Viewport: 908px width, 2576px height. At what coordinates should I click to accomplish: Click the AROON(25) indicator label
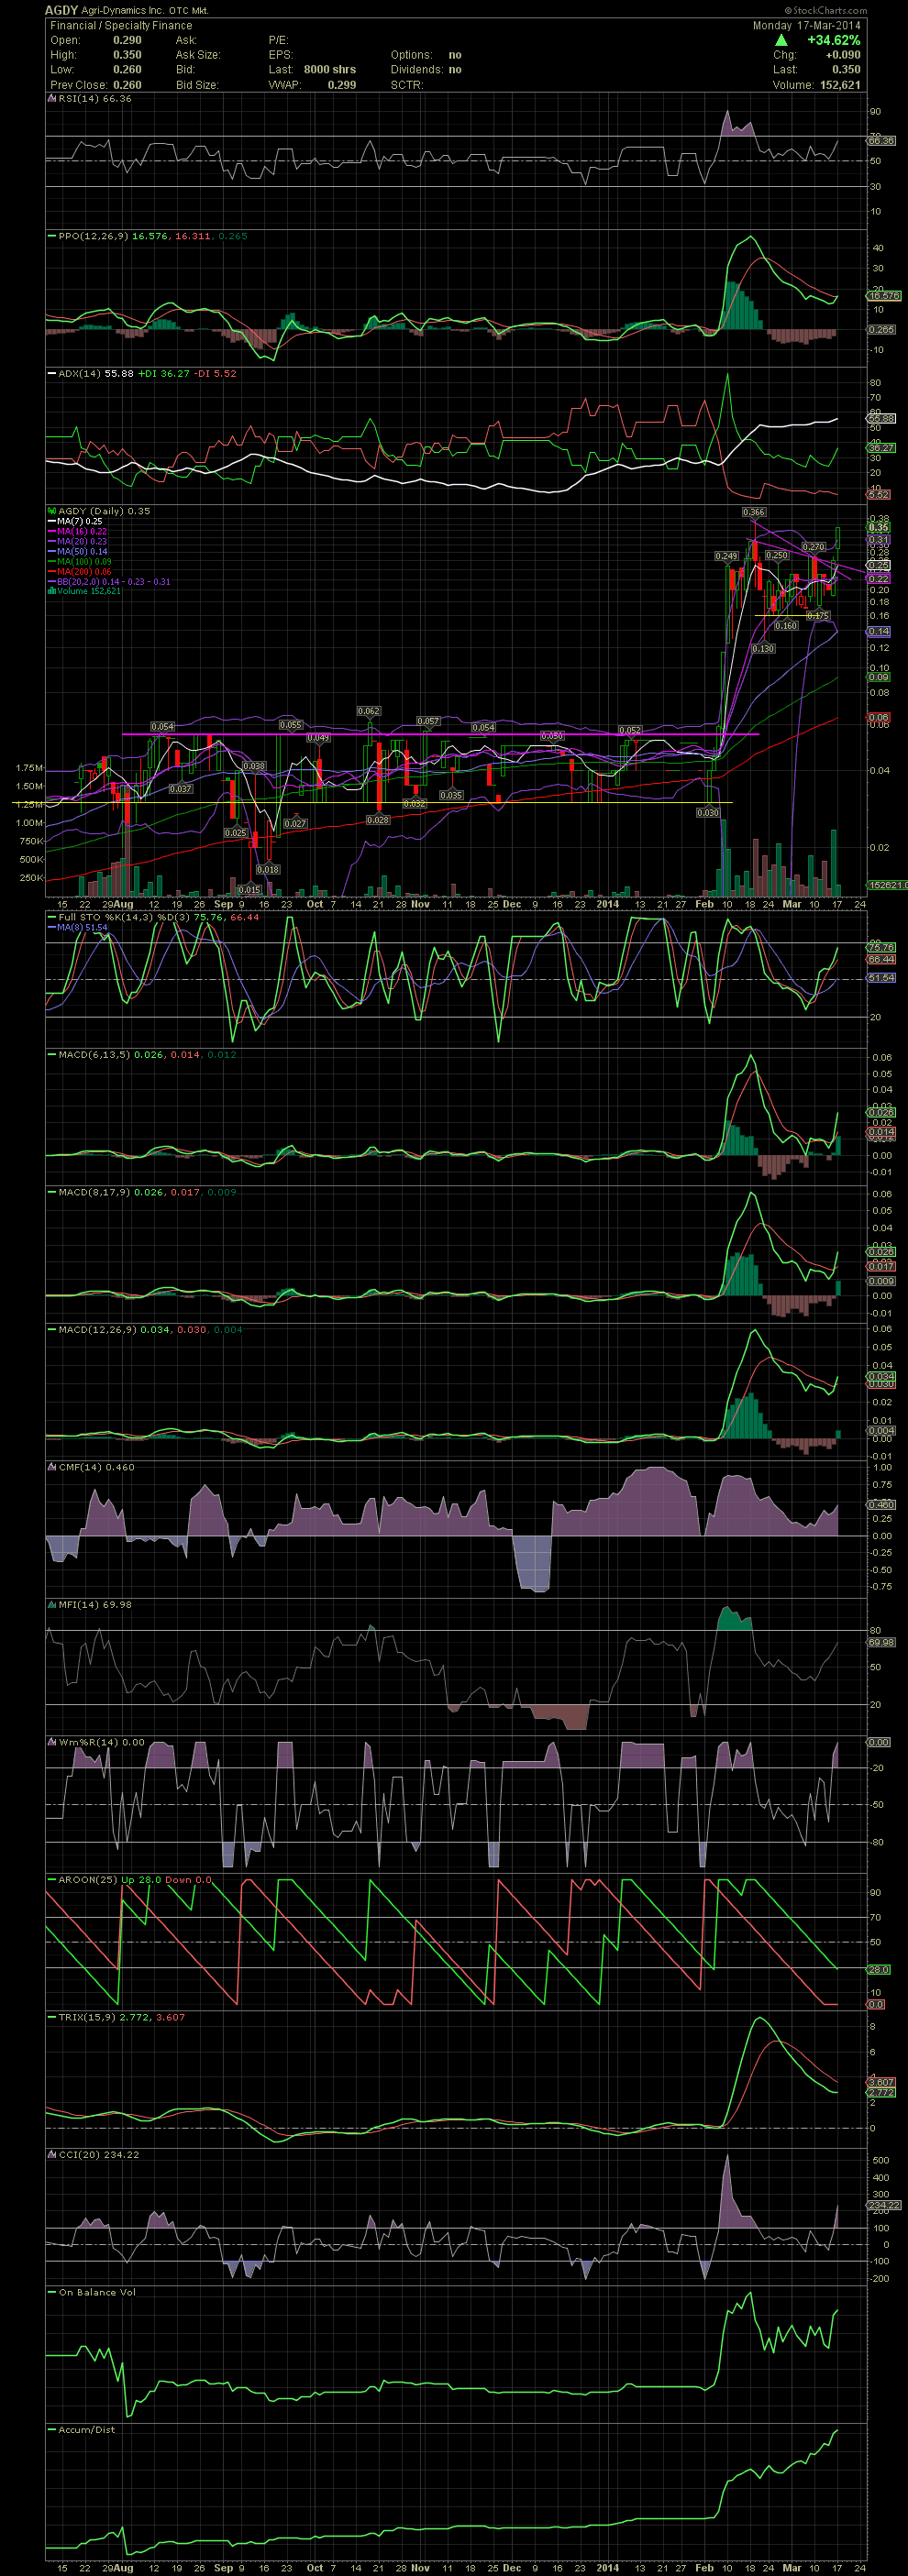pyautogui.click(x=88, y=1879)
